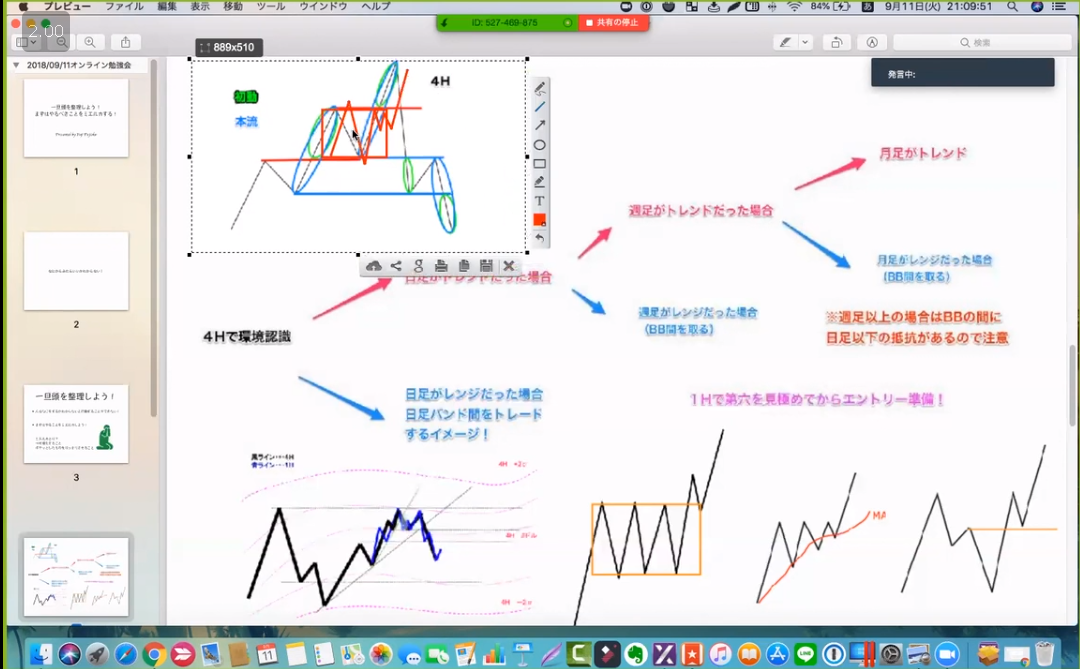This screenshot has height=669, width=1080.
Task: Open the ファイル menu
Action: (124, 6)
